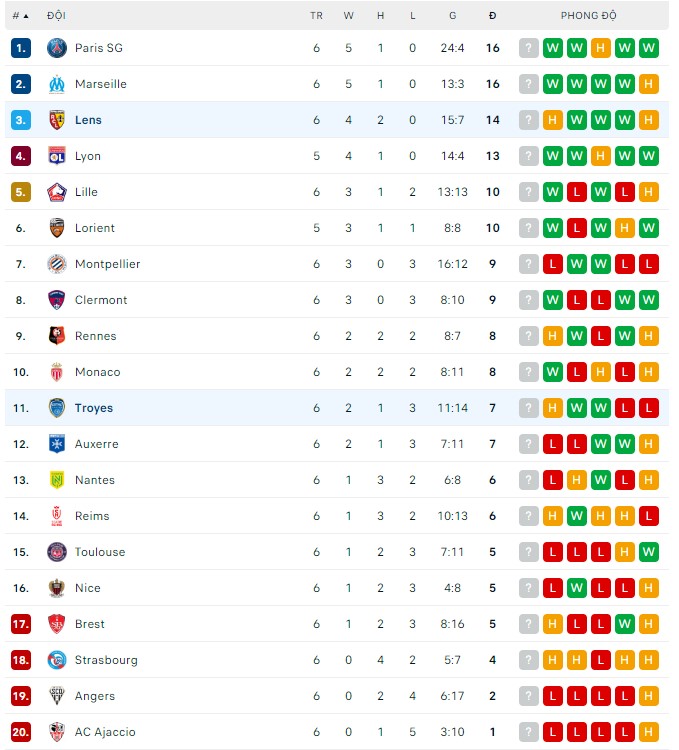Sort standings by the W column header
The width and height of the screenshot is (679, 750).
[x=348, y=16]
